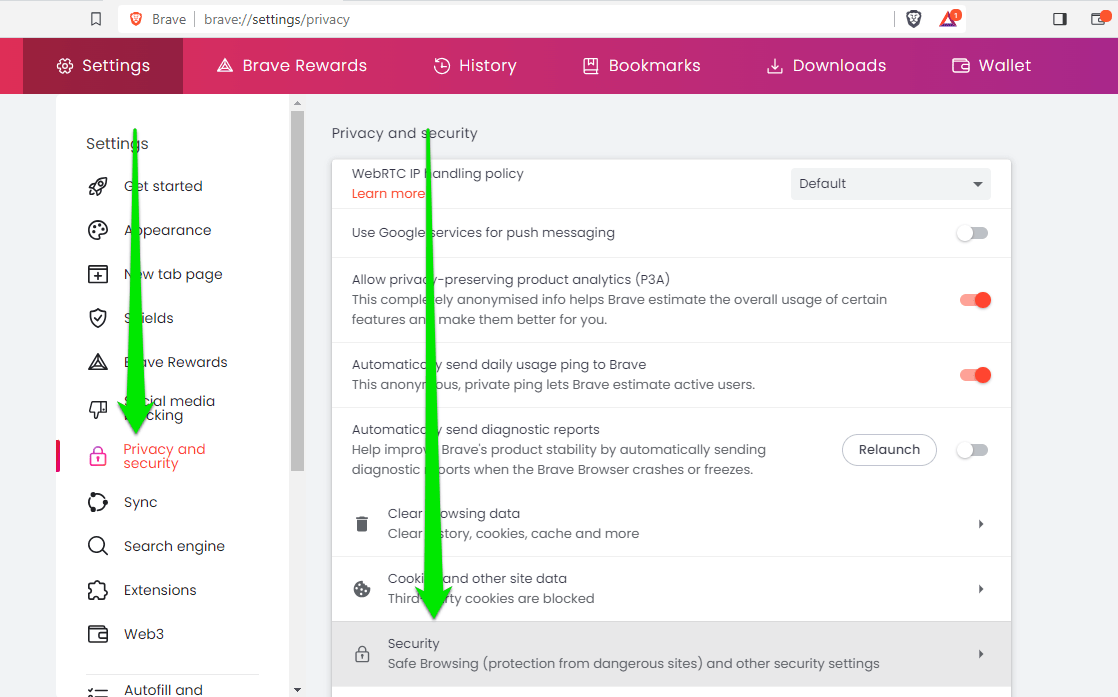Click the Sync circular arrows icon
The image size is (1118, 697).
point(98,502)
